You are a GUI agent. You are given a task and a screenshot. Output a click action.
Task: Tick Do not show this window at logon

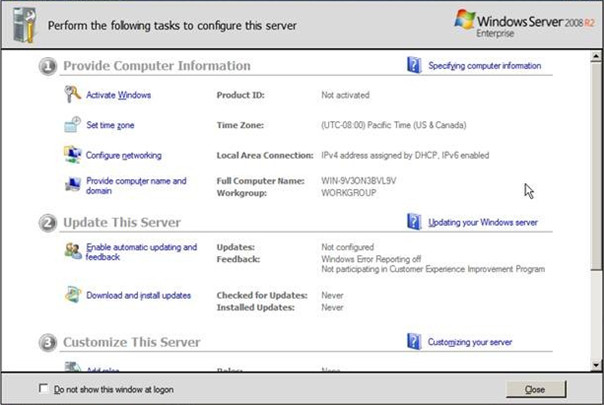(44, 388)
